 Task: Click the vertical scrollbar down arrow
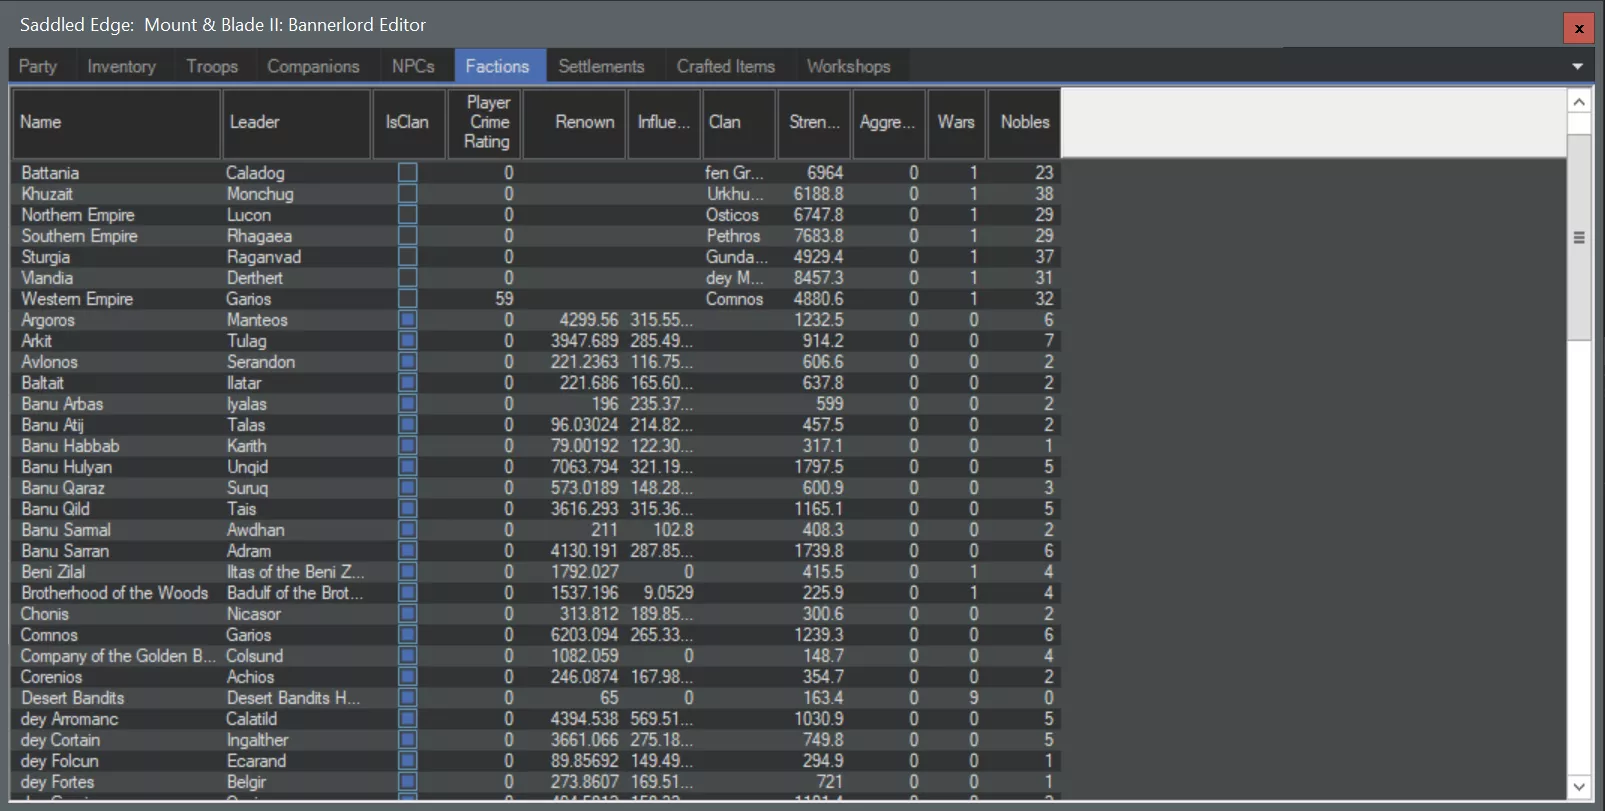pos(1579,787)
